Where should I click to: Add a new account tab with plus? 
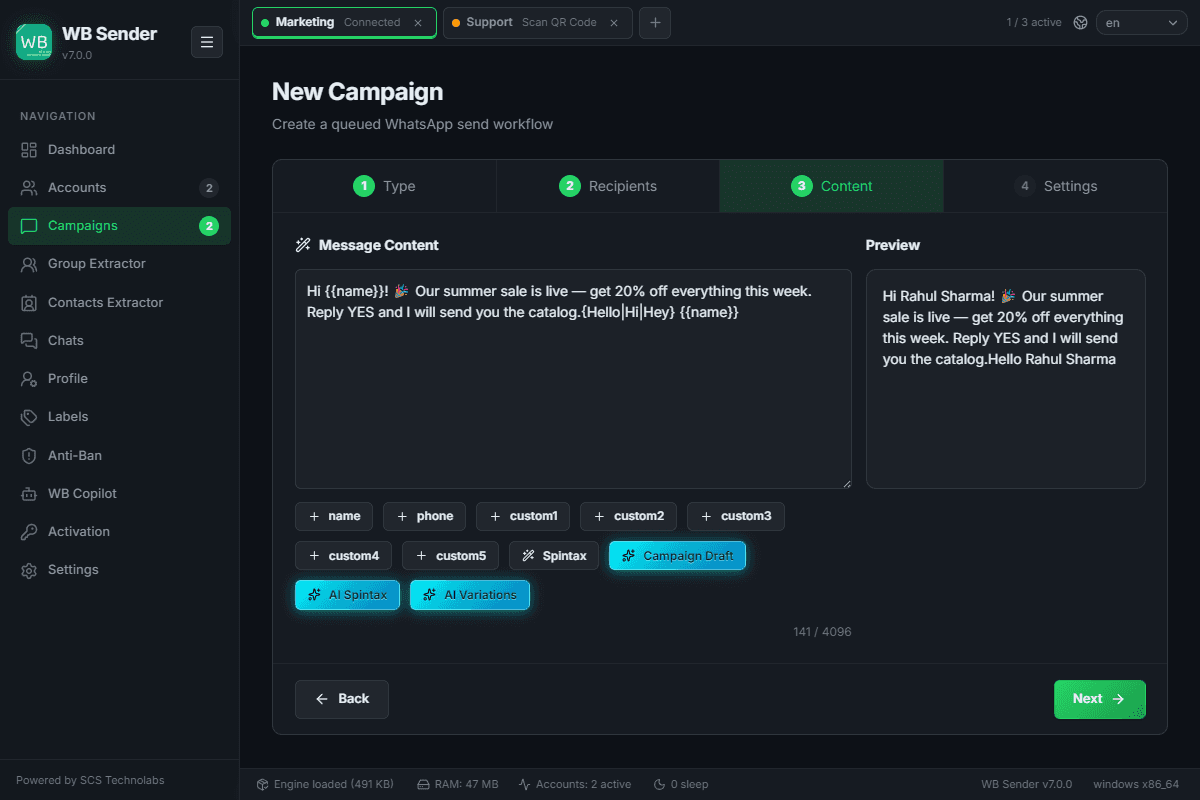[x=655, y=23]
